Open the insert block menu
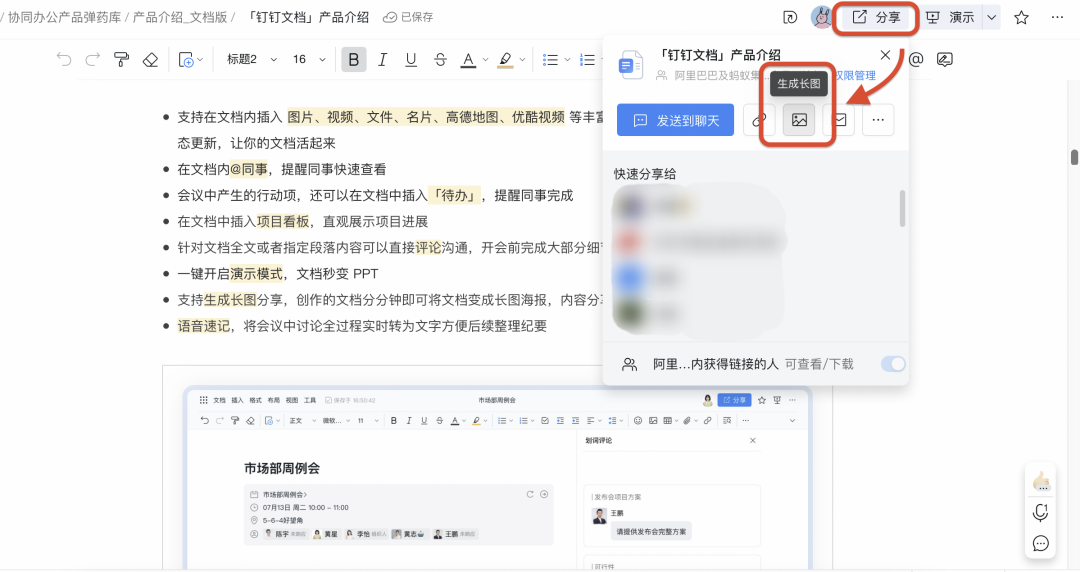Screen dimensions: 1080x572 pos(190,60)
